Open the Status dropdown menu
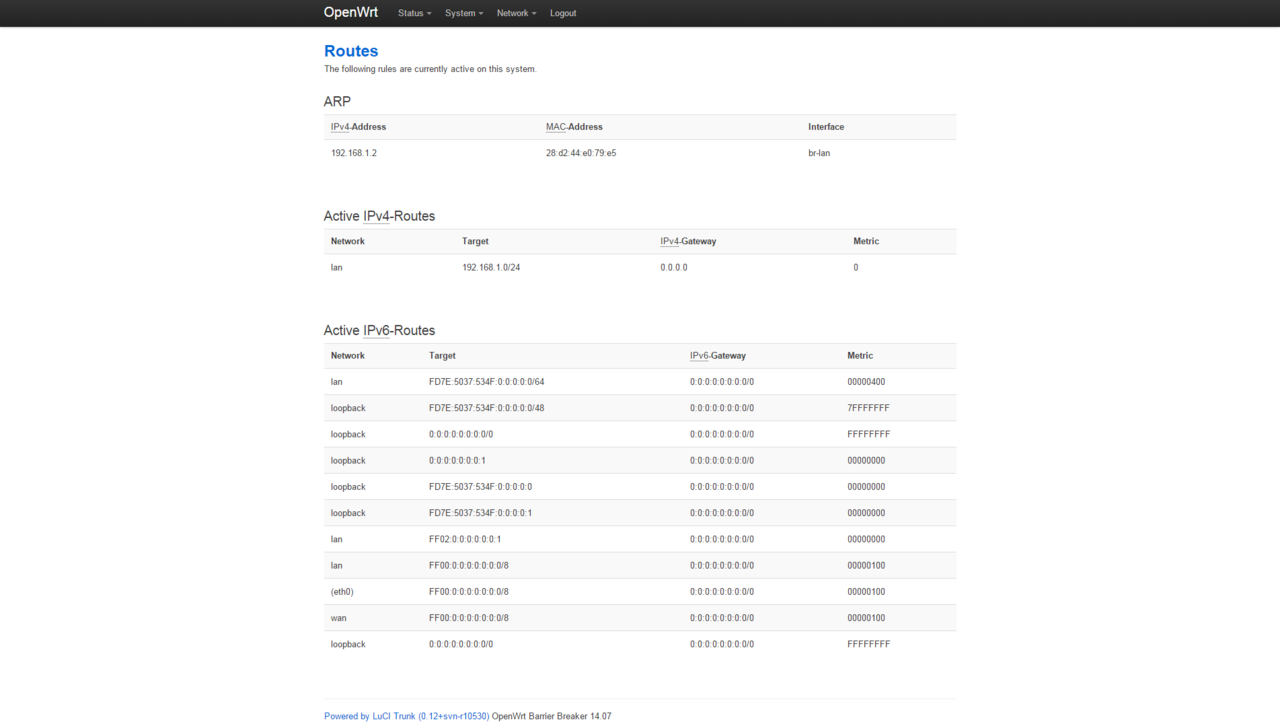 [x=415, y=13]
